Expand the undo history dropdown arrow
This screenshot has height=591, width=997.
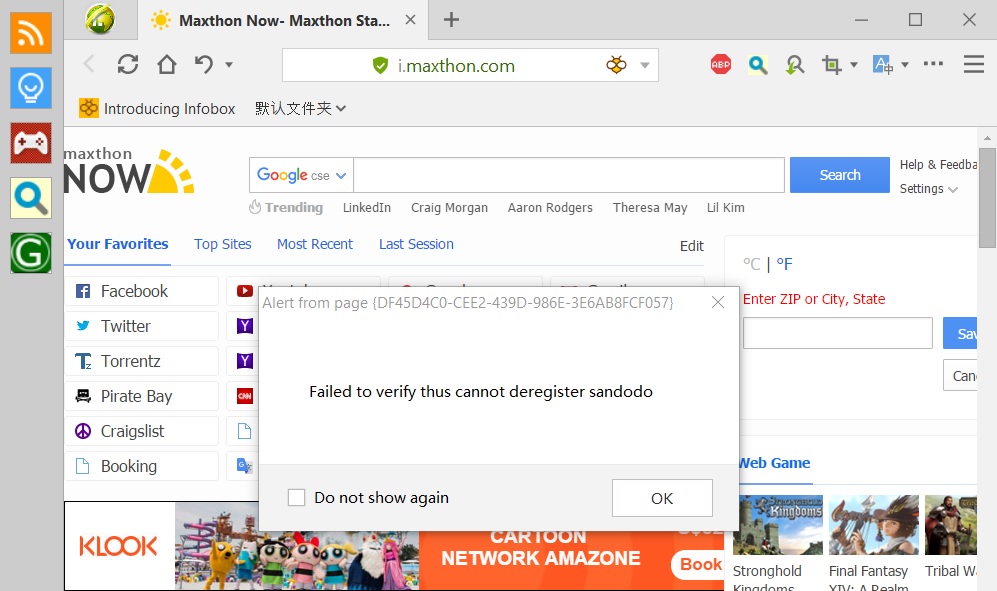pyautogui.click(x=229, y=64)
